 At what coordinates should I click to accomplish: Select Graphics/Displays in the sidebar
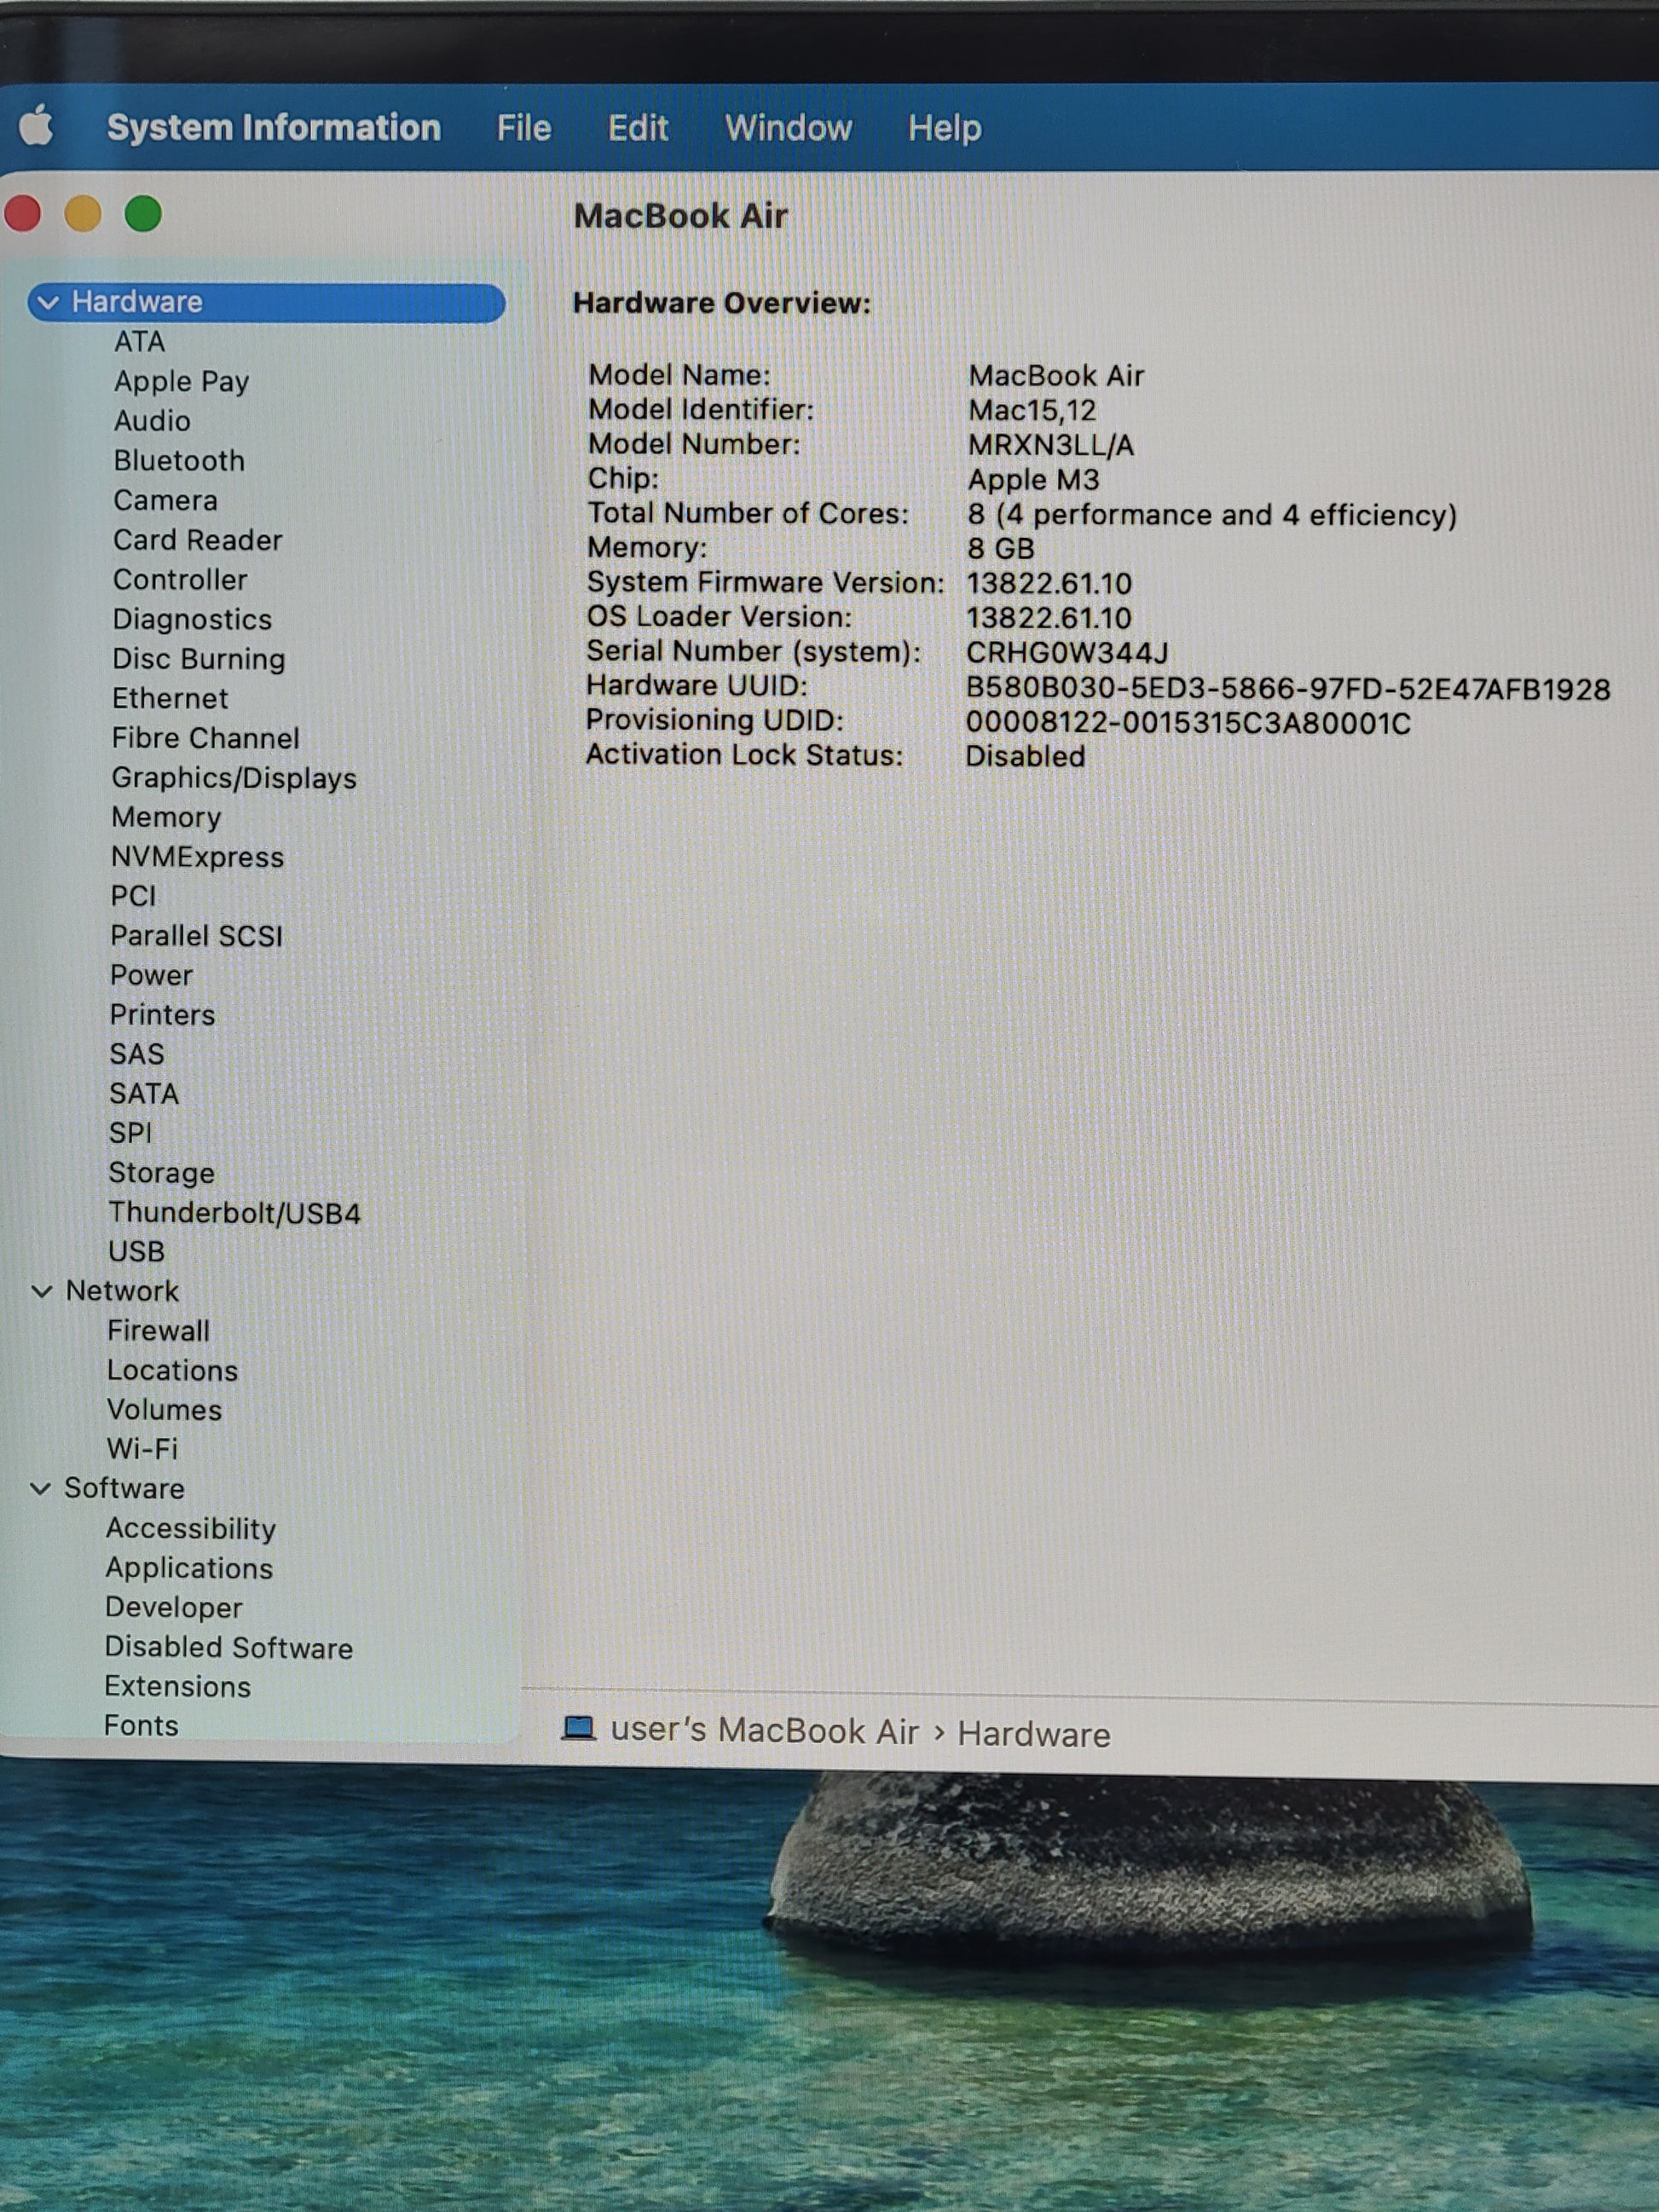(234, 777)
